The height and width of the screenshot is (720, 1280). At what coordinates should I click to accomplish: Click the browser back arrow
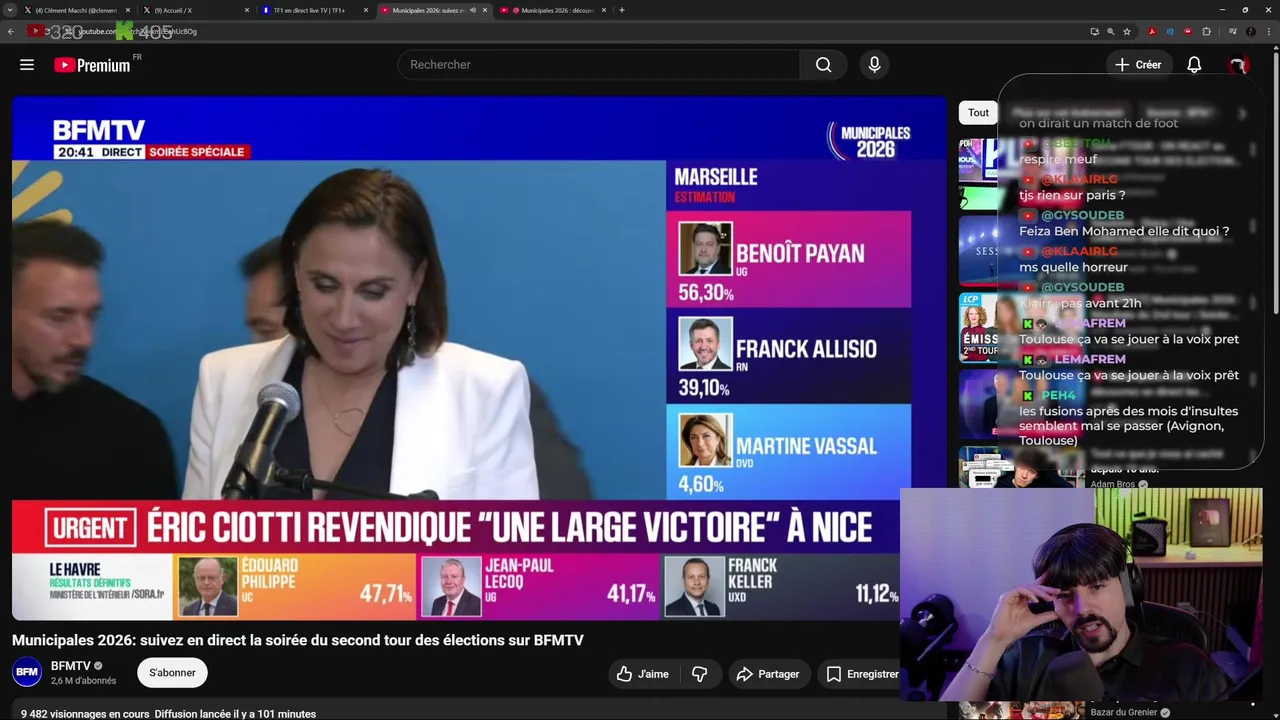click(x=11, y=31)
